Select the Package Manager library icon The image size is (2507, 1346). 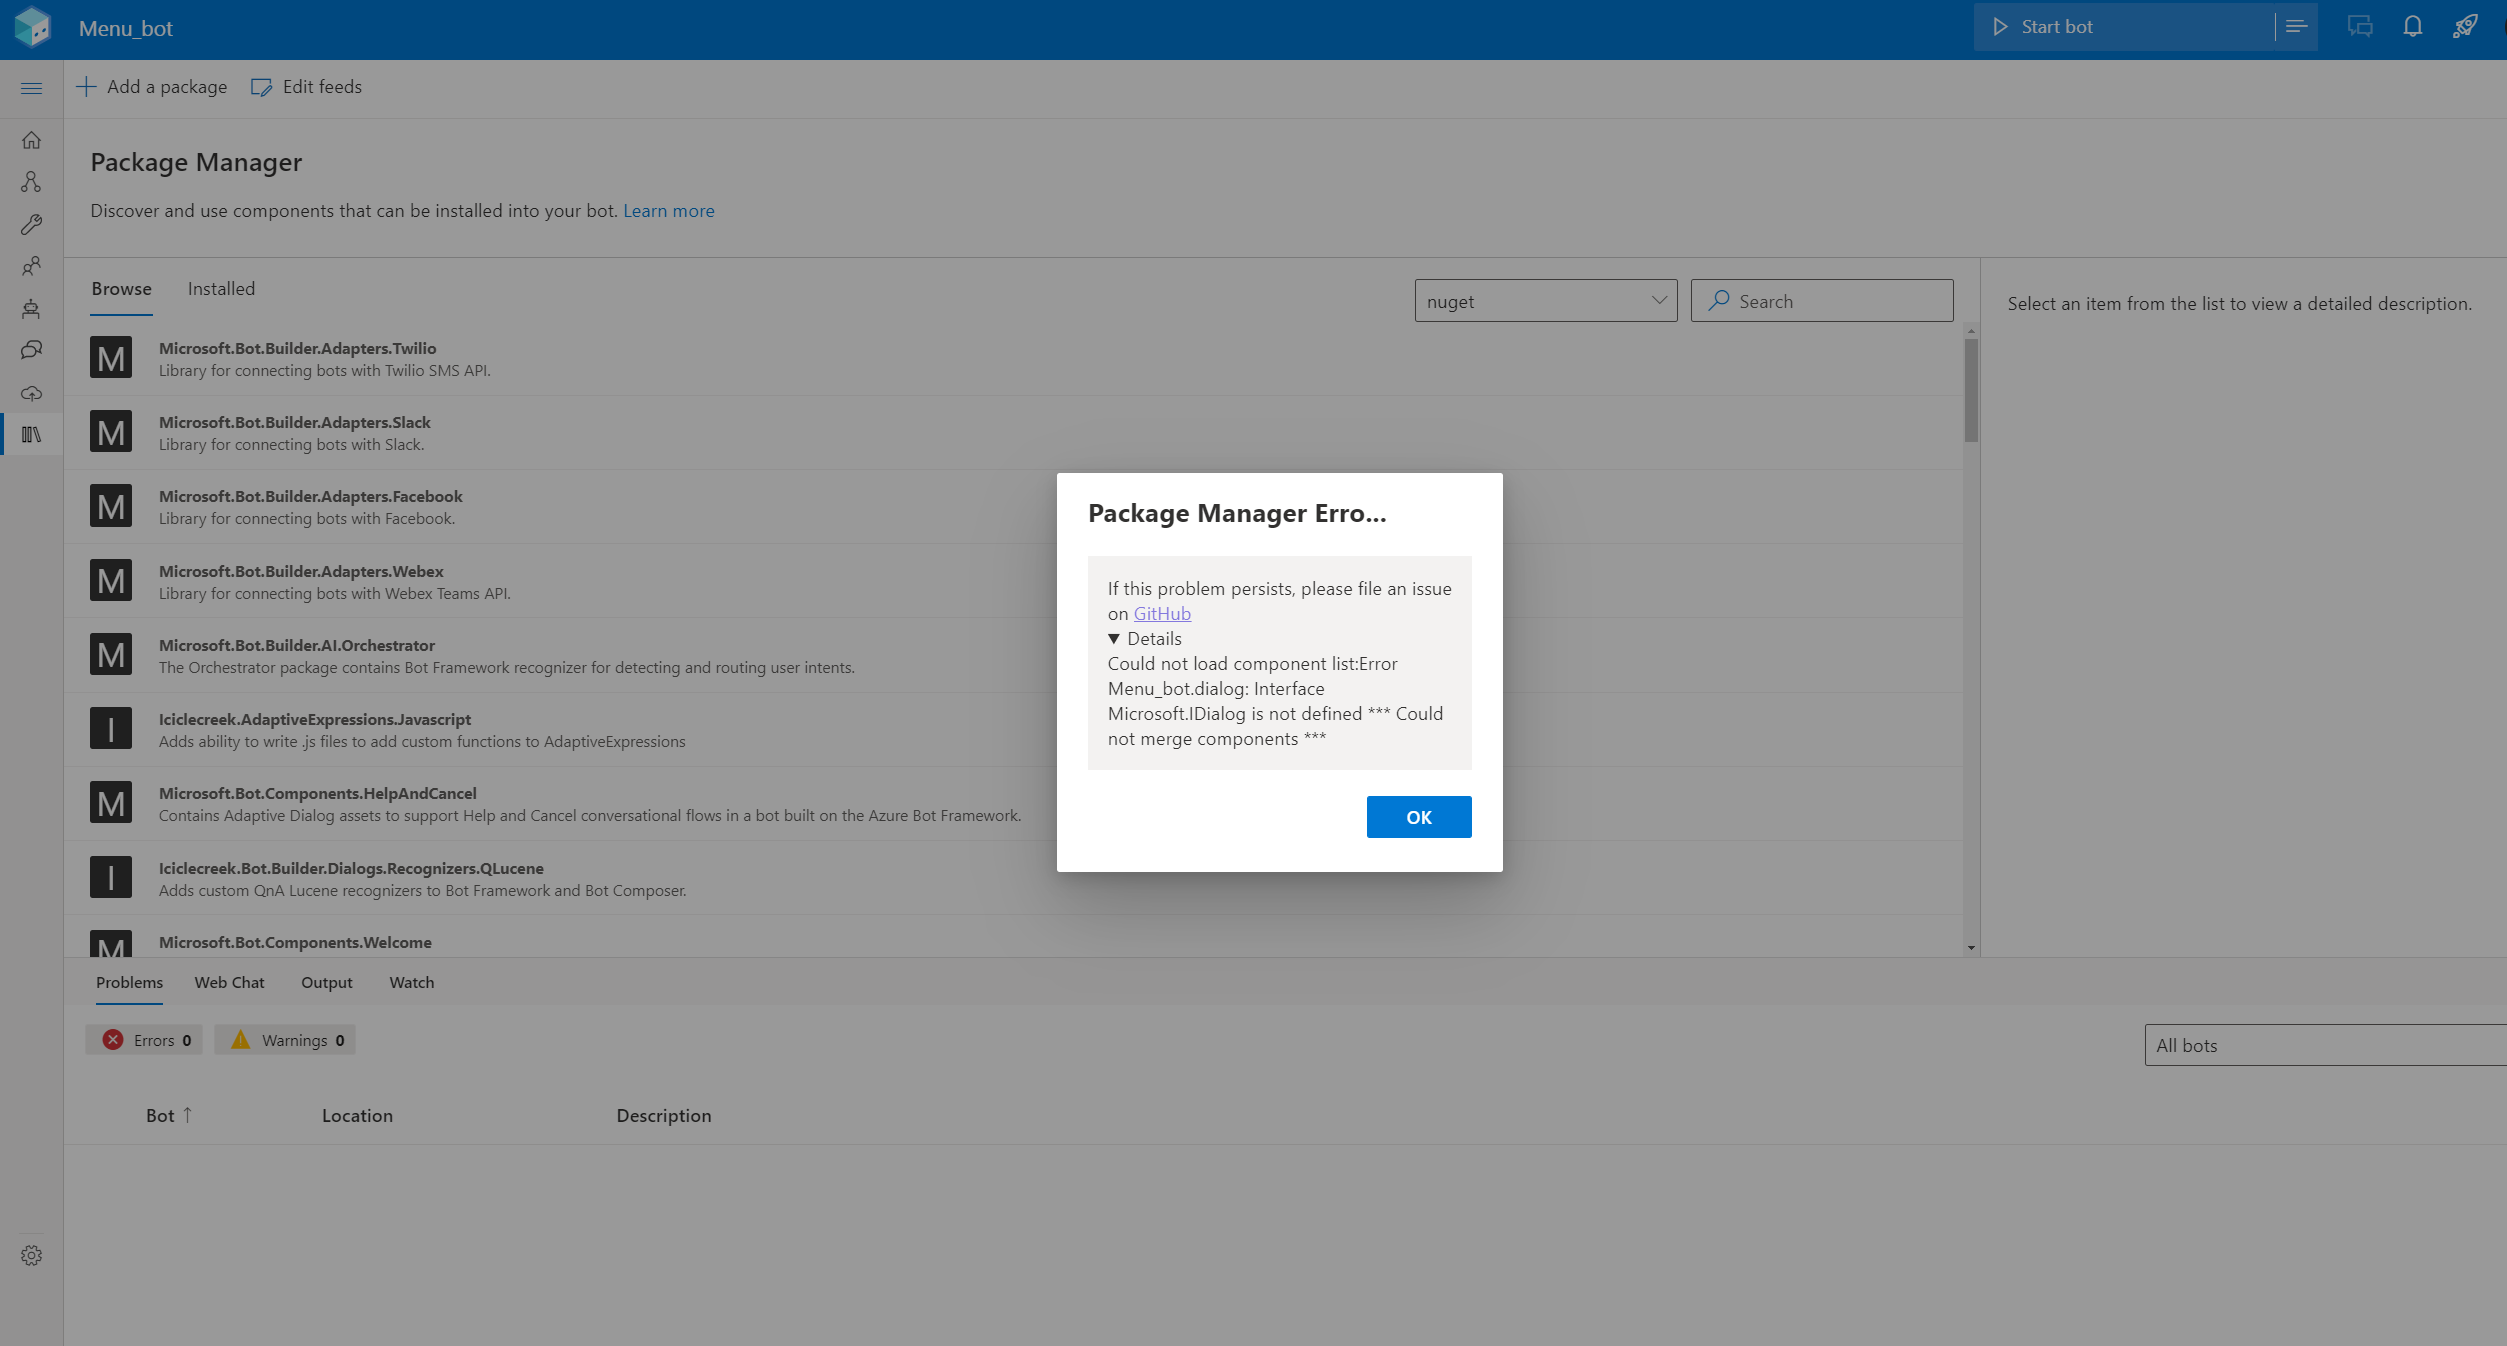[x=31, y=434]
